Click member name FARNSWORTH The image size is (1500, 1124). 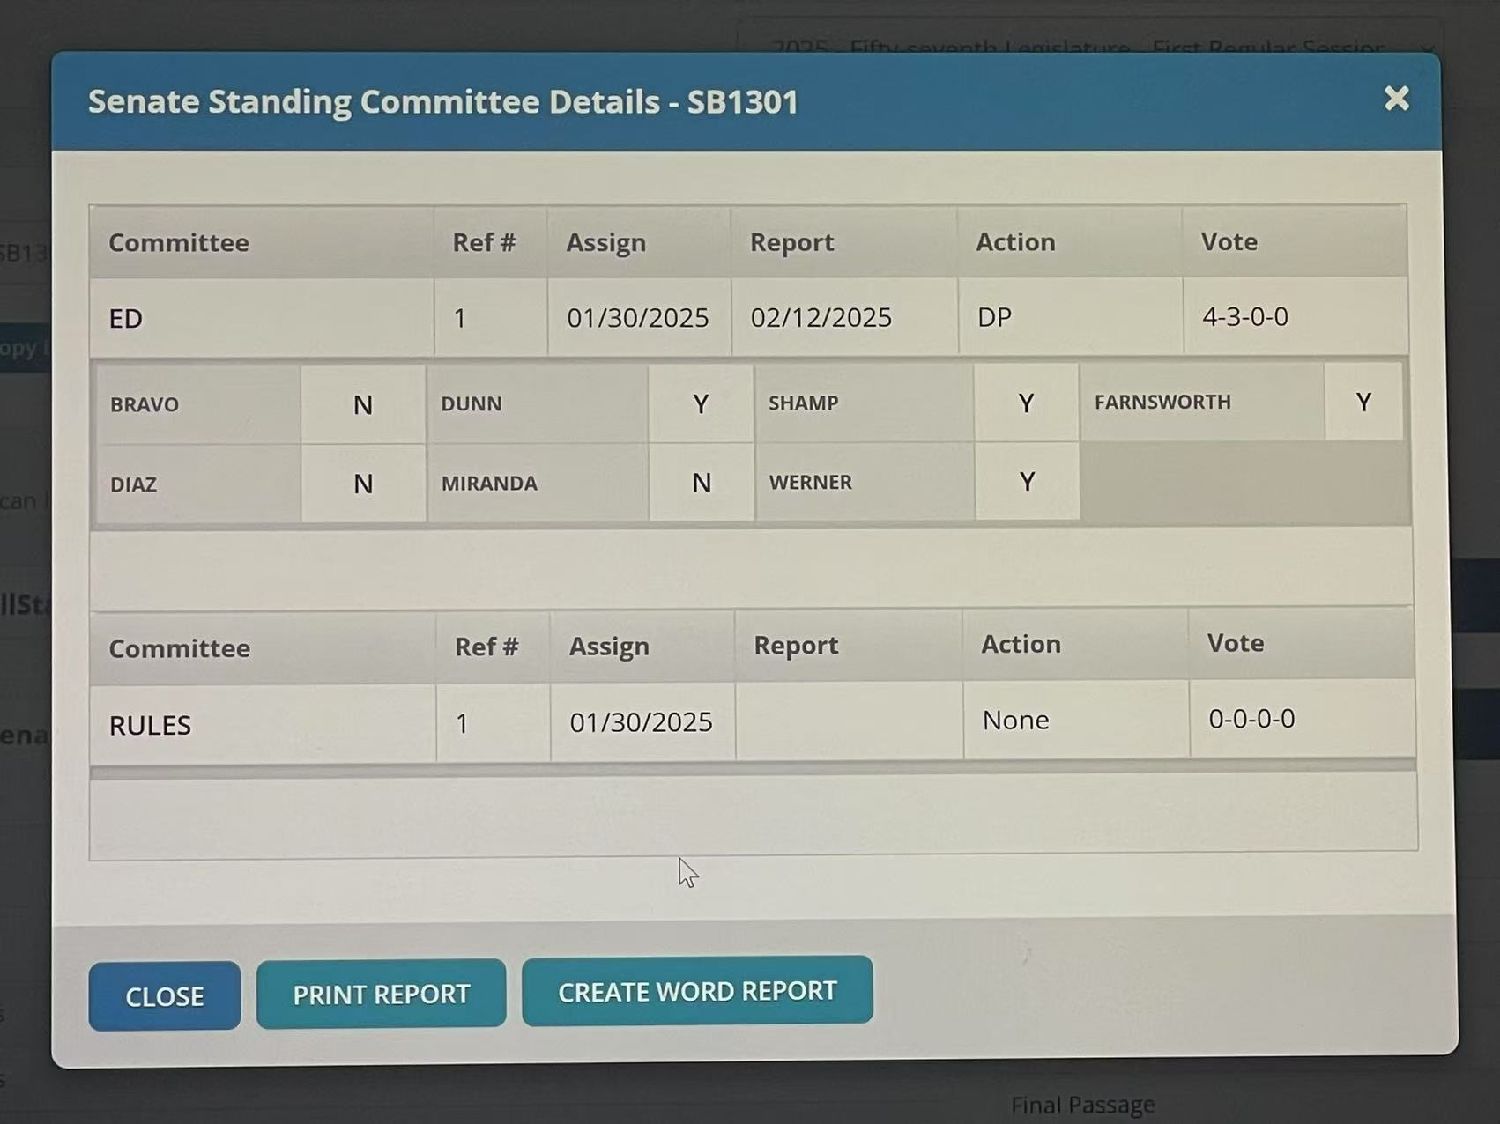tap(1162, 402)
